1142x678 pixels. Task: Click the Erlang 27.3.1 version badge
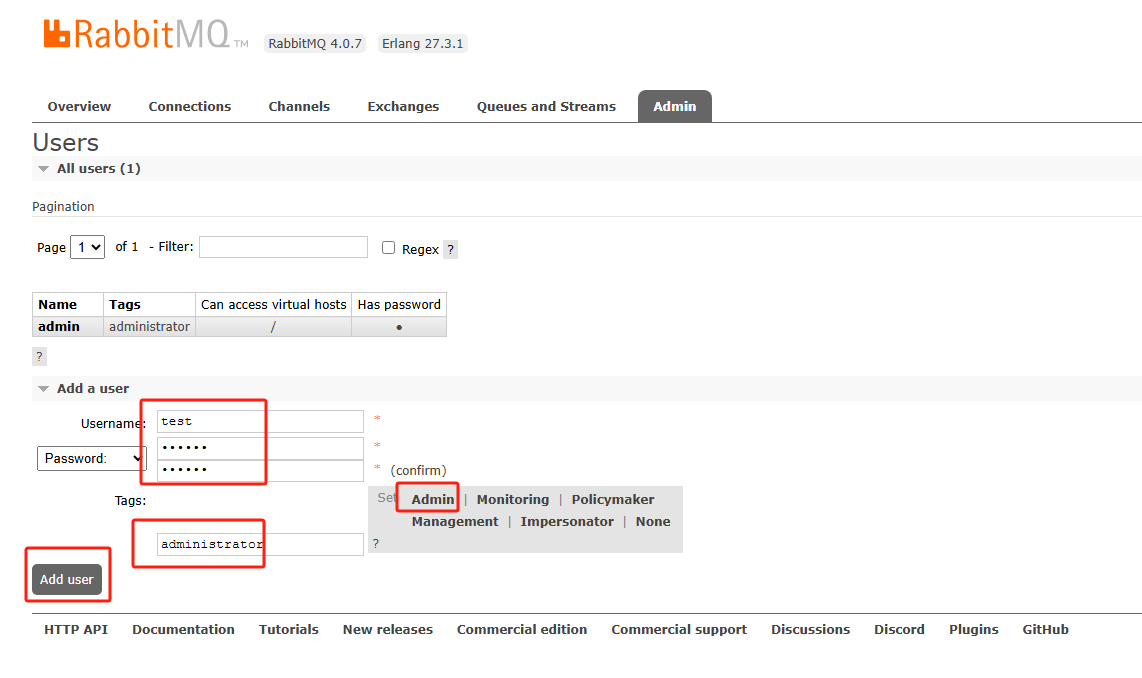(422, 44)
